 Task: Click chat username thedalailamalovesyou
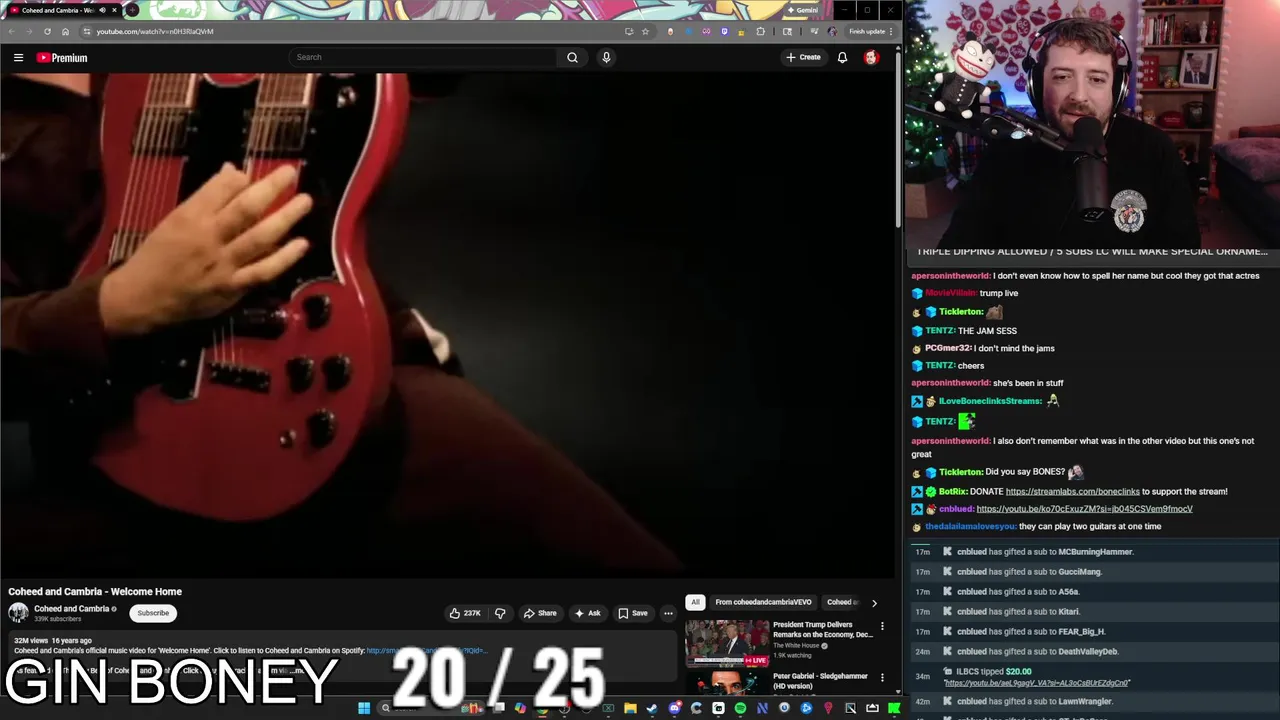(971, 526)
